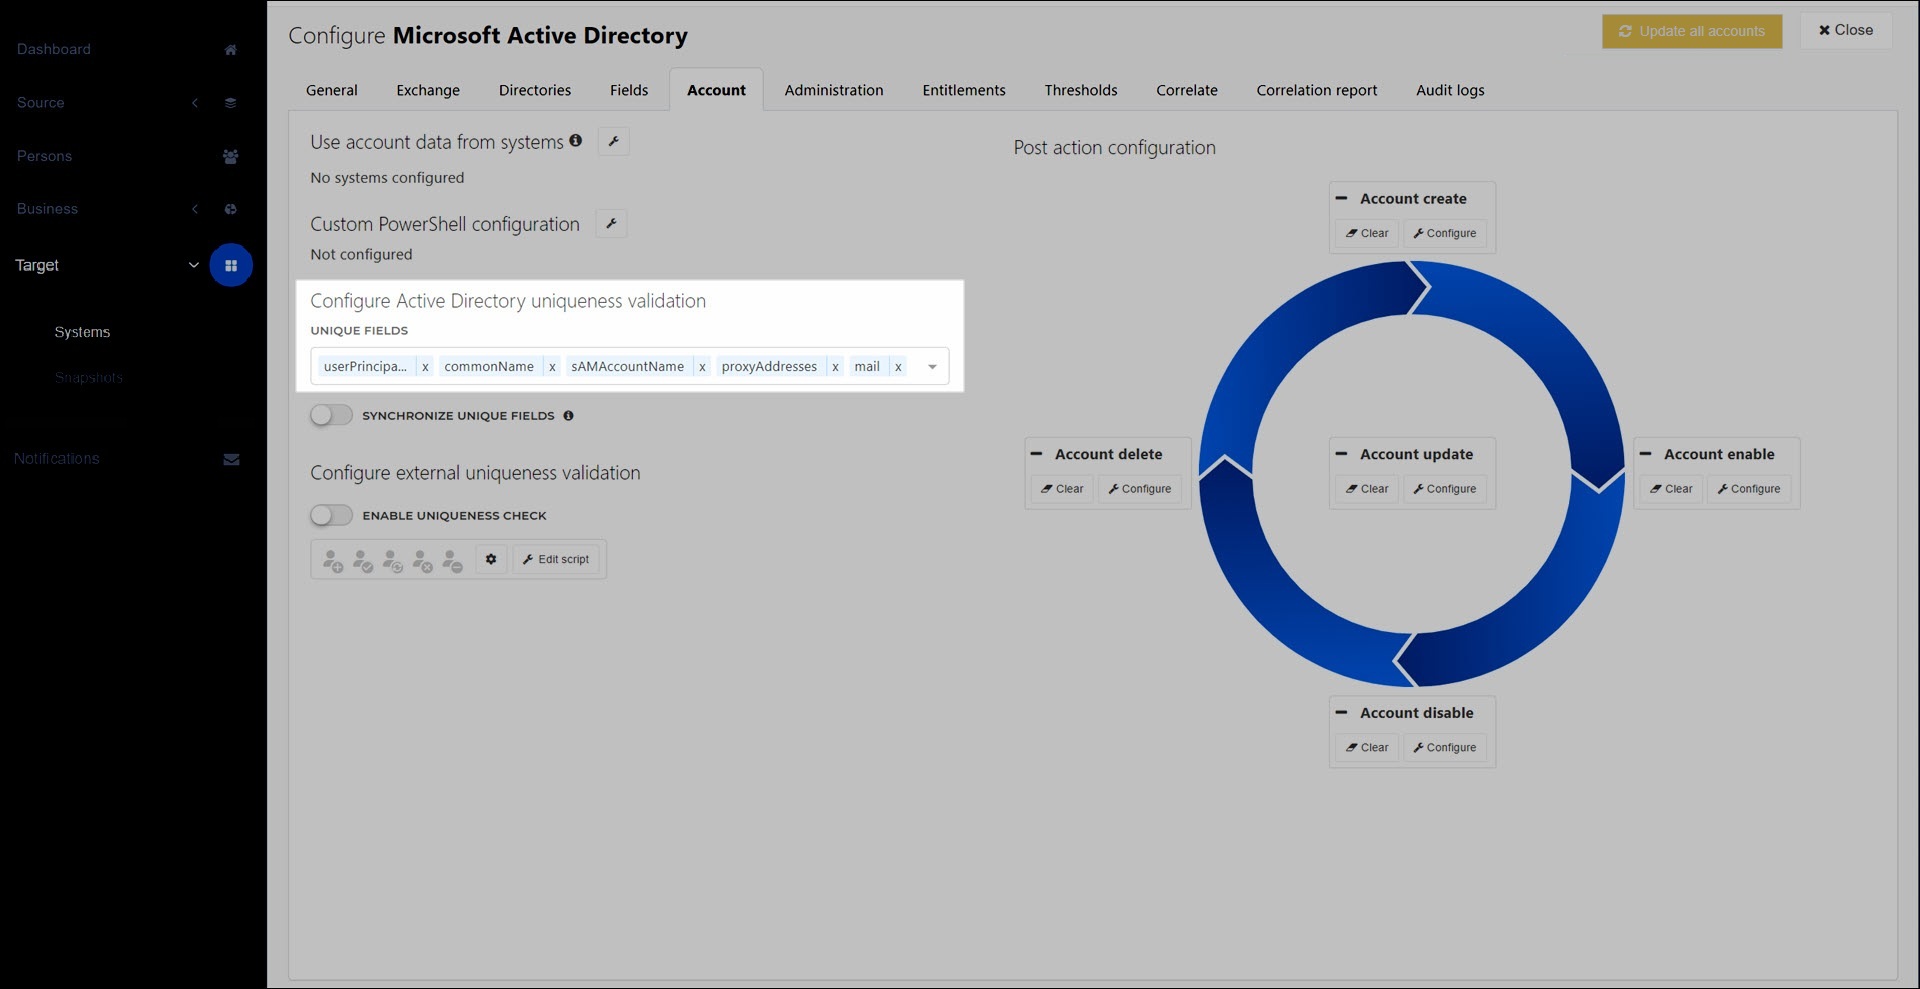The height and width of the screenshot is (989, 1920).
Task: Click the user-sync update event icon
Action: [393, 560]
